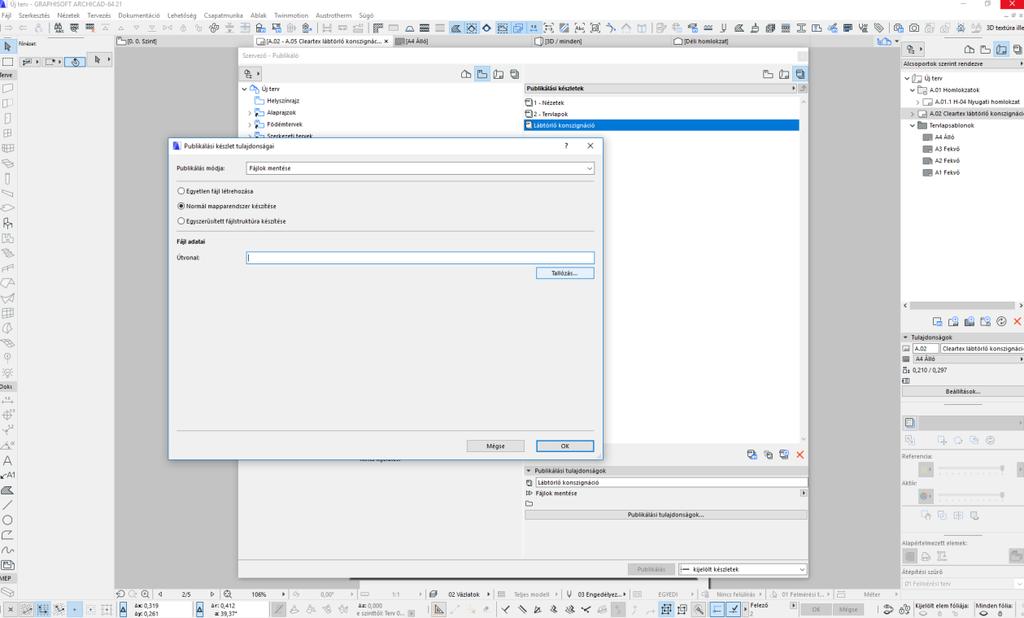This screenshot has width=1024, height=618.
Task: Click the 'Publikálás' button
Action: [651, 569]
